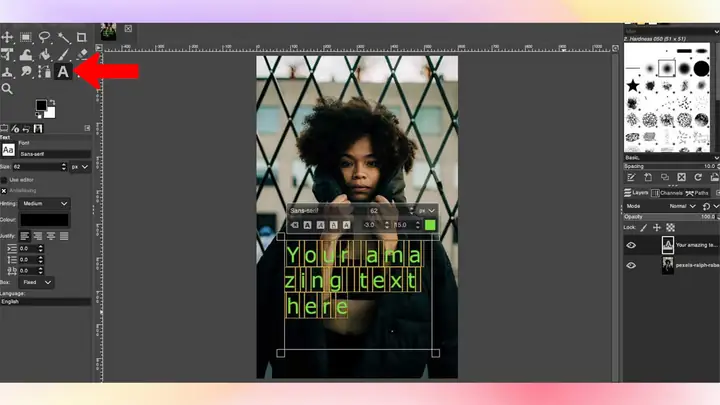Select the Zoom magnifier tool
Viewport: 720px width, 405px height.
point(7,89)
